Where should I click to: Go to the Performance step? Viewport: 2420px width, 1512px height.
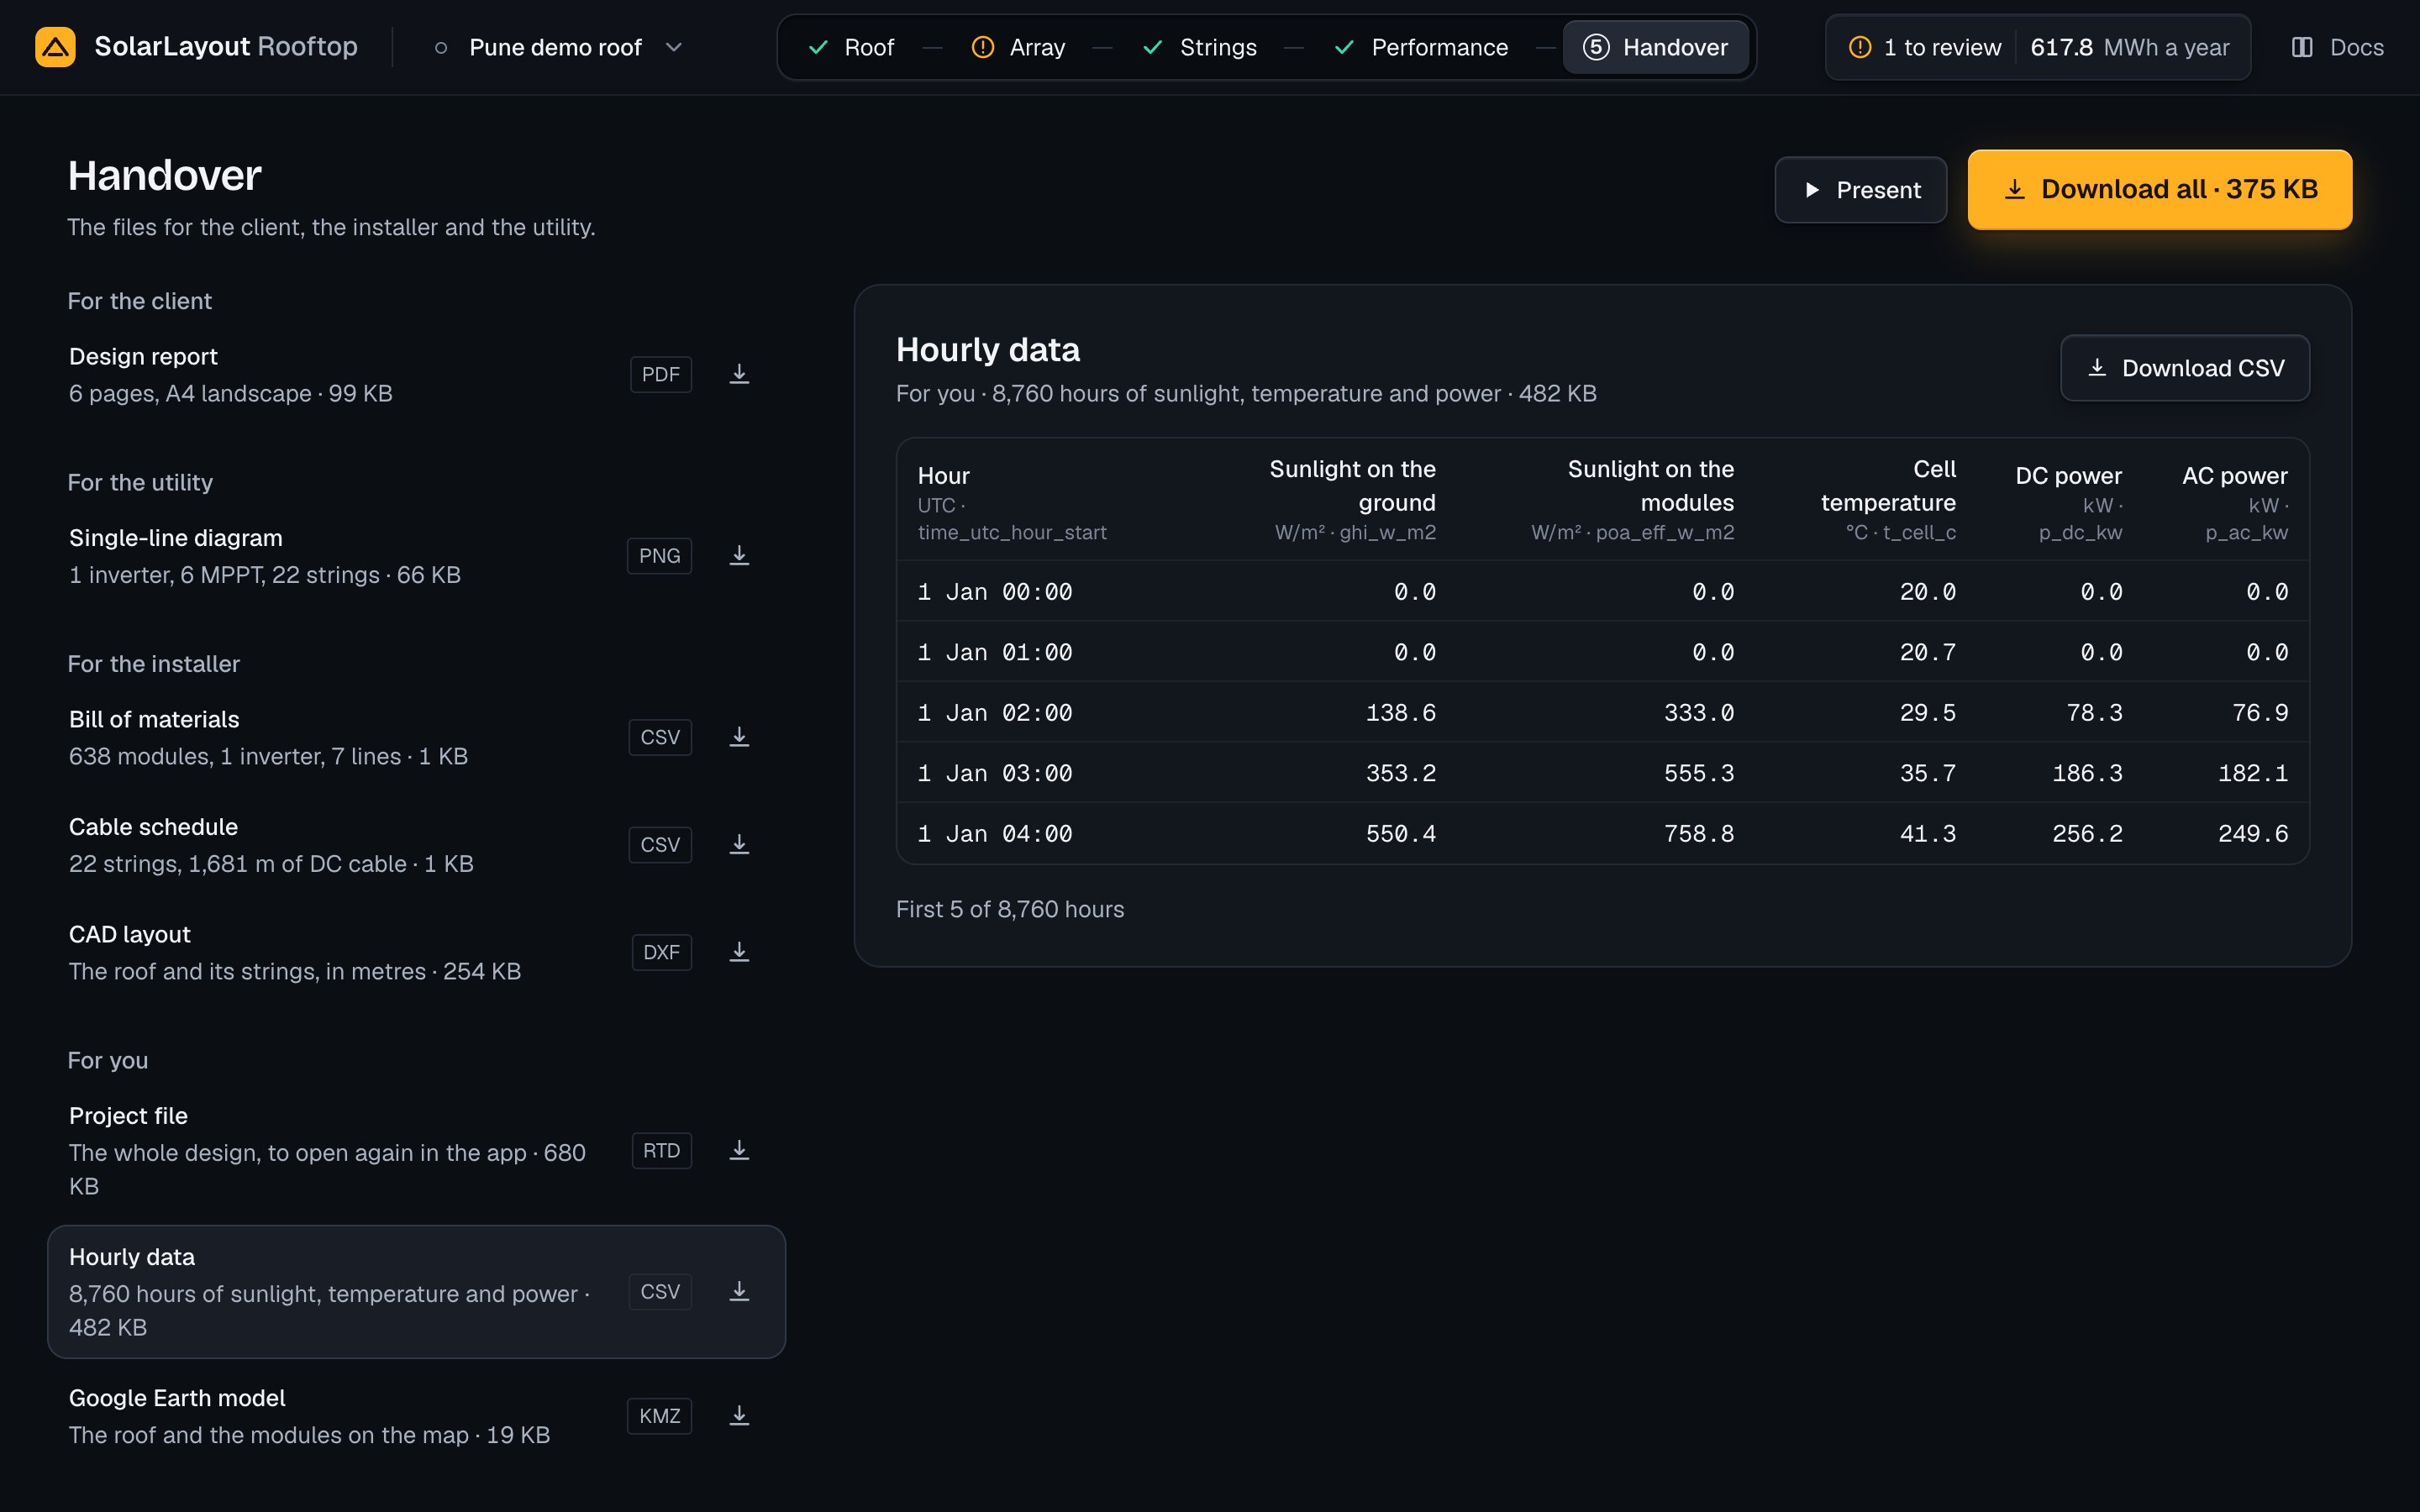pyautogui.click(x=1421, y=47)
